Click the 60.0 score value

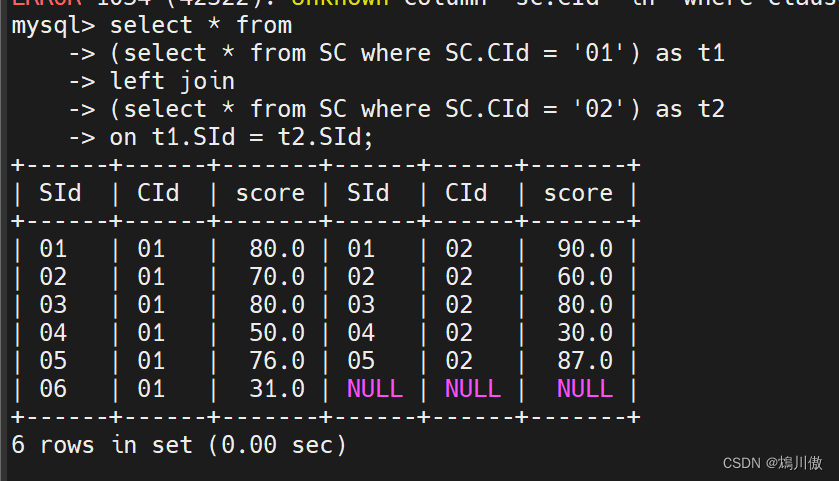click(585, 277)
